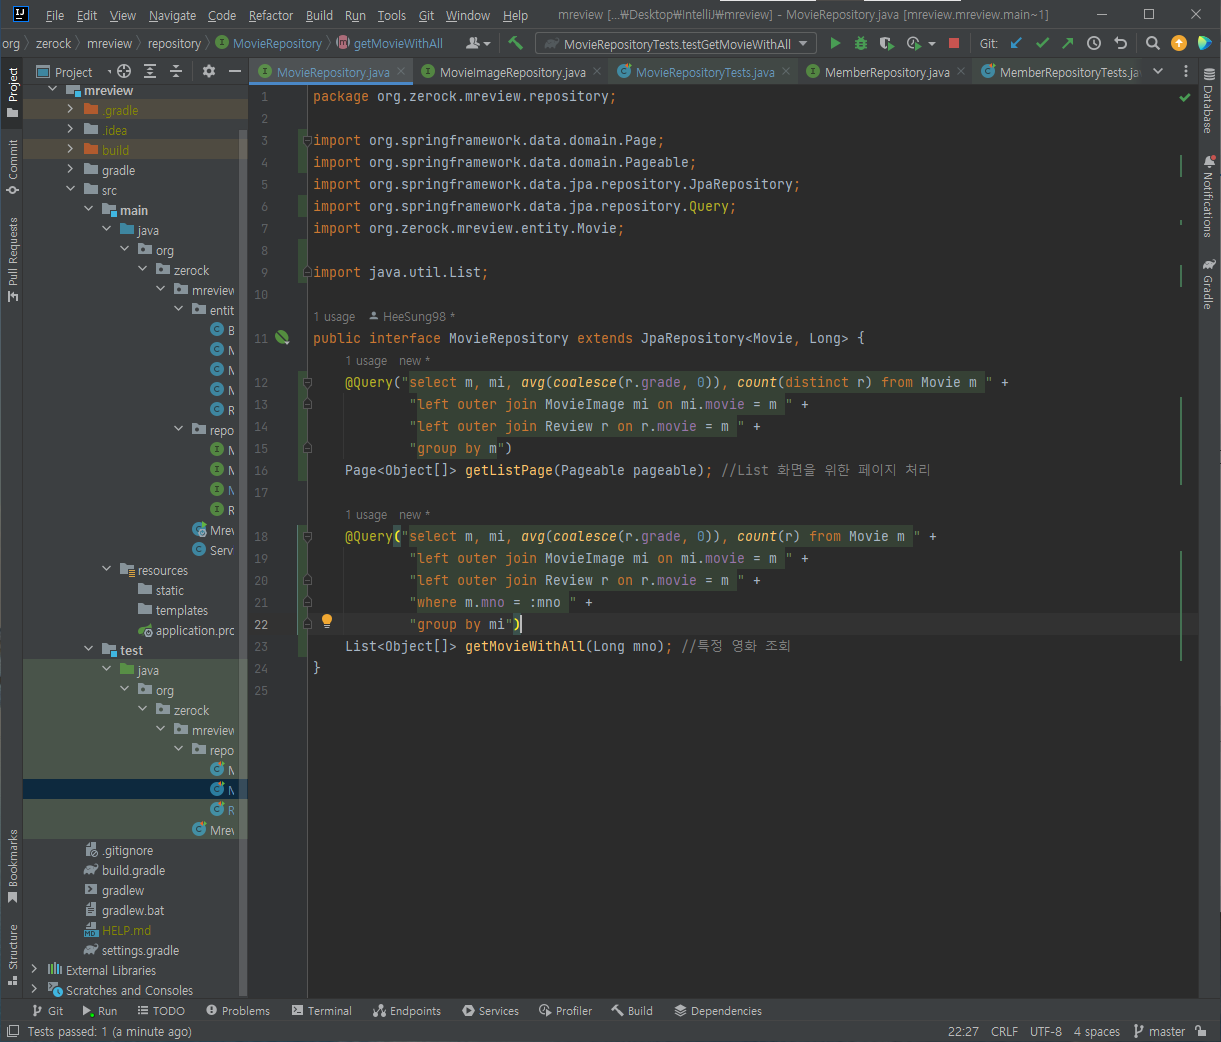Toggle the Pull Requests tool window
Screen dimensions: 1221x1042
13,259
